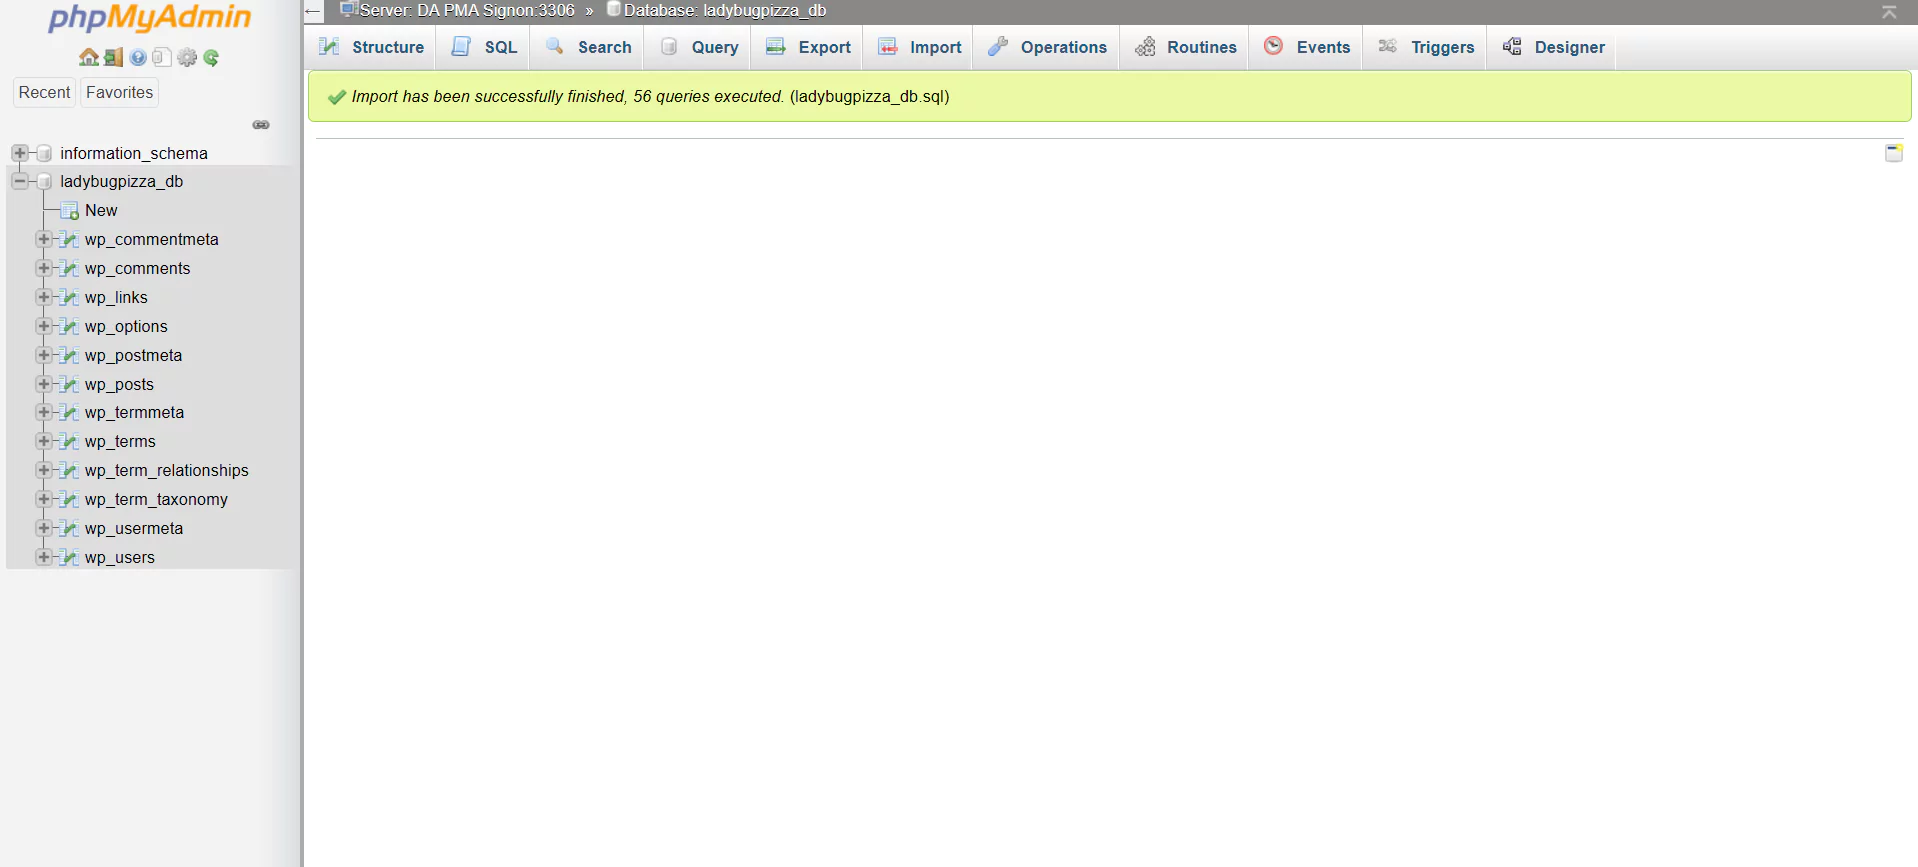This screenshot has height=867, width=1918.
Task: Open the SQL tab
Action: click(x=485, y=47)
